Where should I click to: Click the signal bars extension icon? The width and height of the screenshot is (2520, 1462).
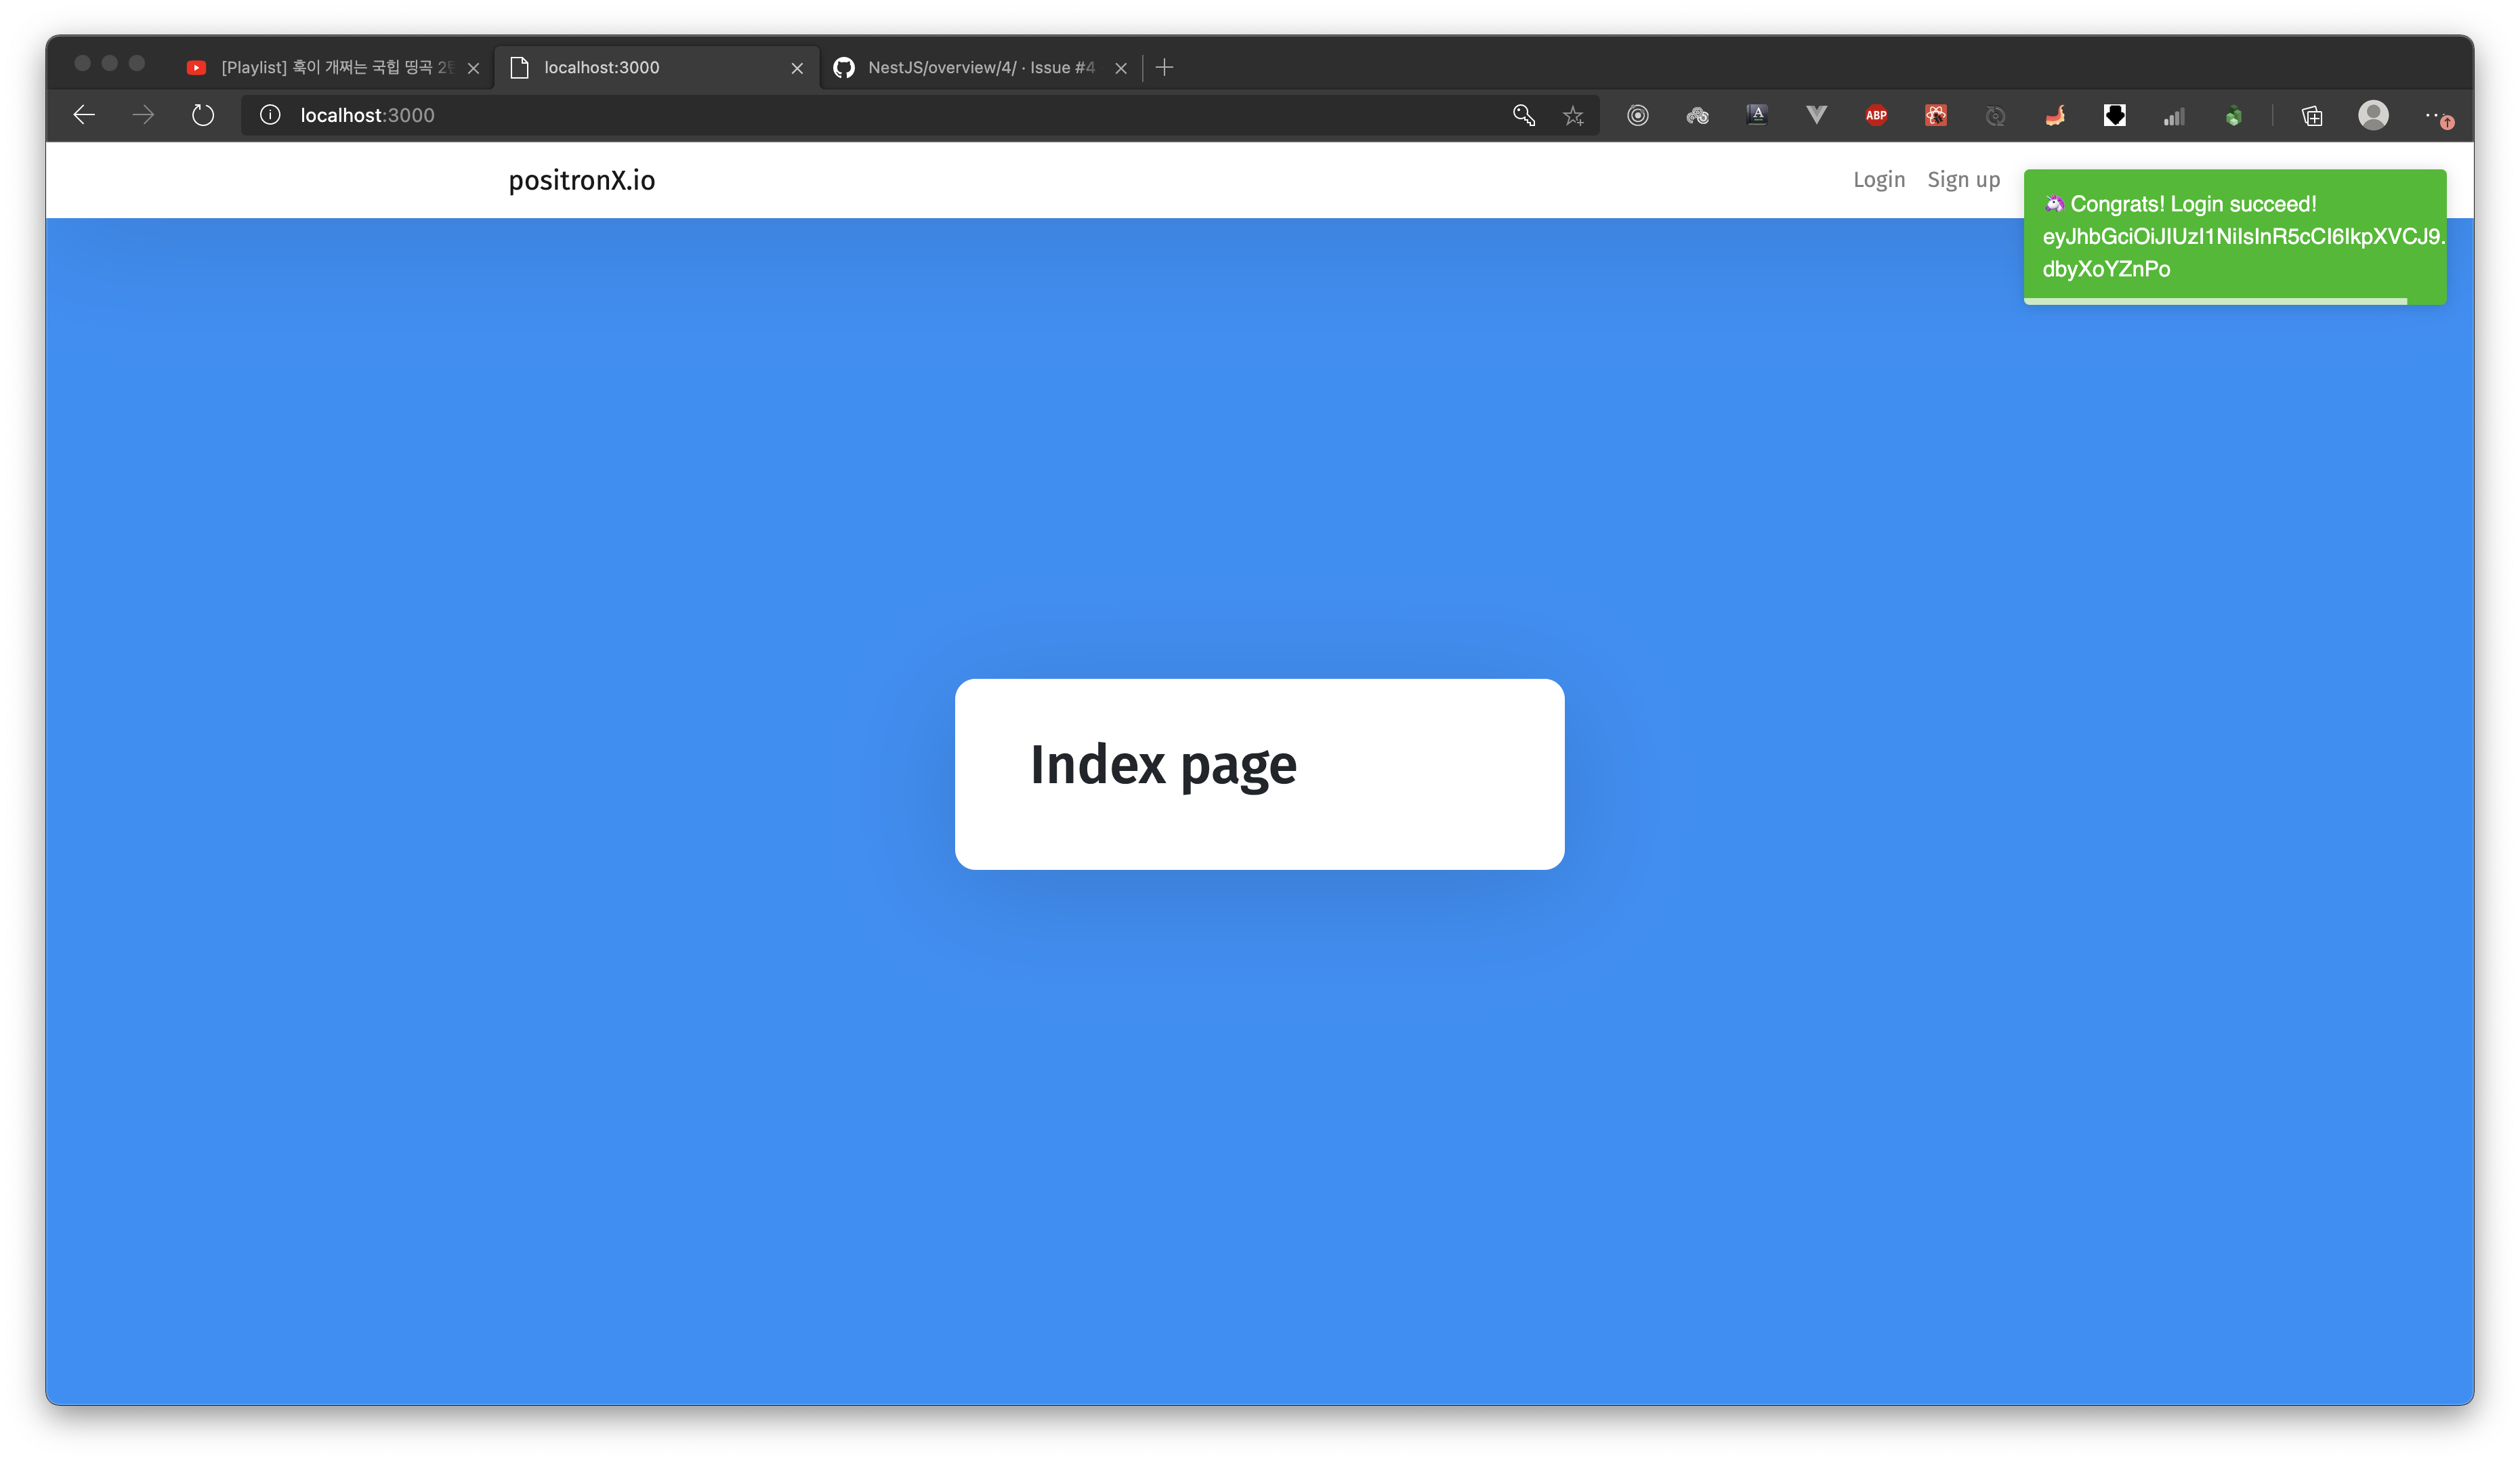(x=2174, y=115)
